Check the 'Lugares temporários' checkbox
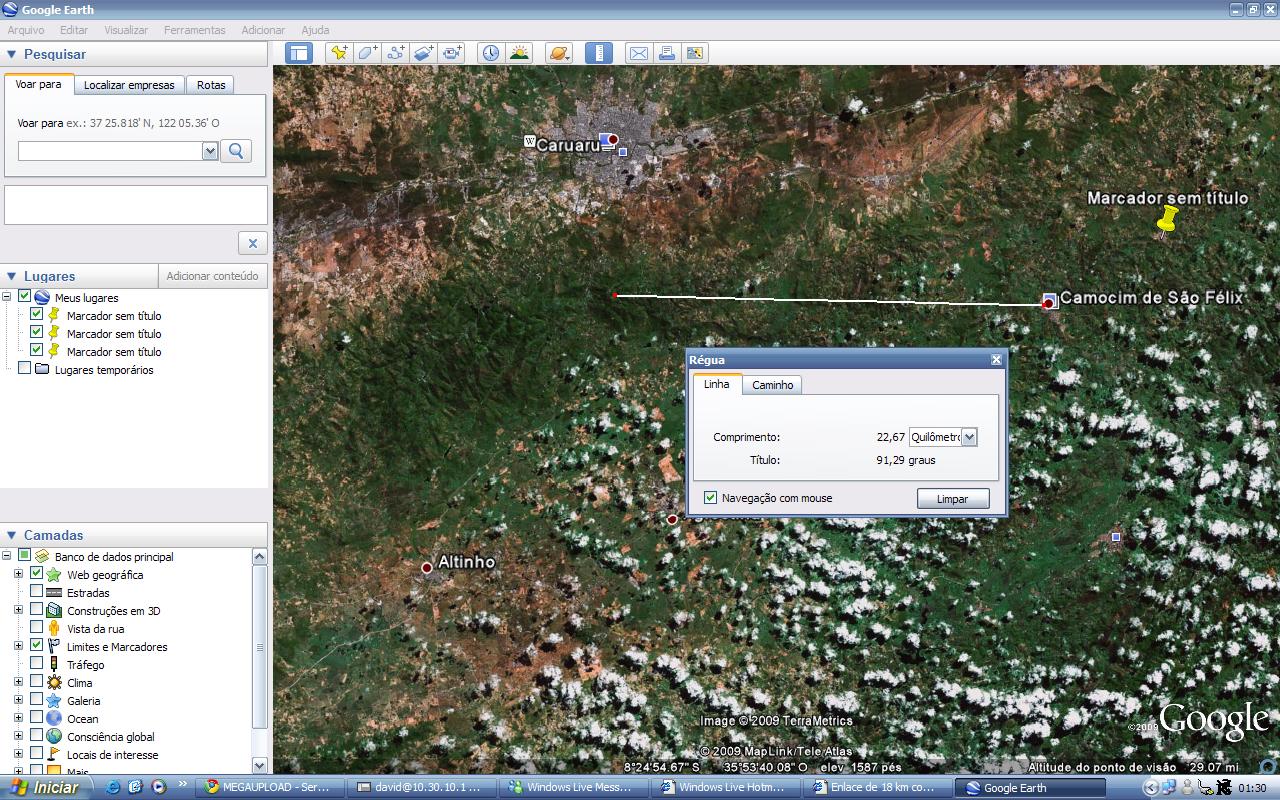 [x=25, y=369]
